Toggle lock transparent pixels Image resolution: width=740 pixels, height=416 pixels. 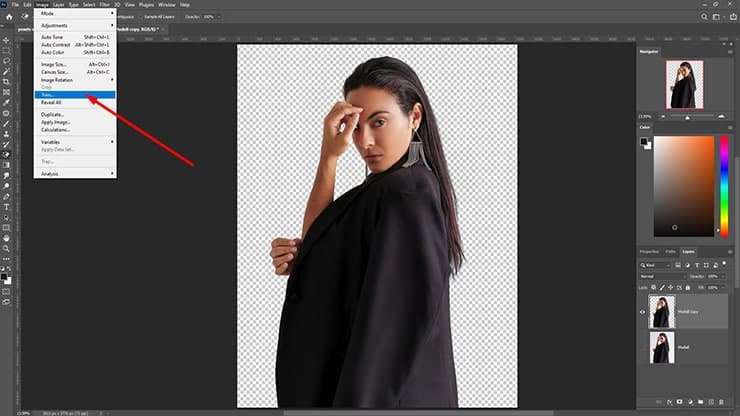point(654,287)
